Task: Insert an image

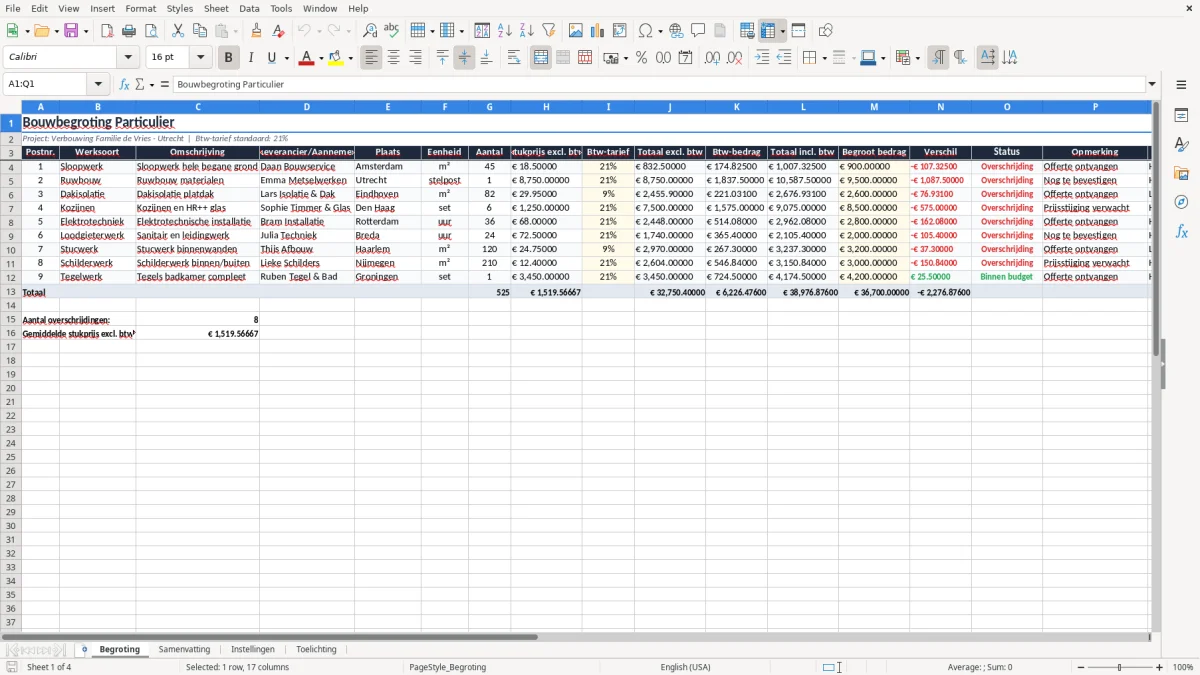Action: coord(575,31)
